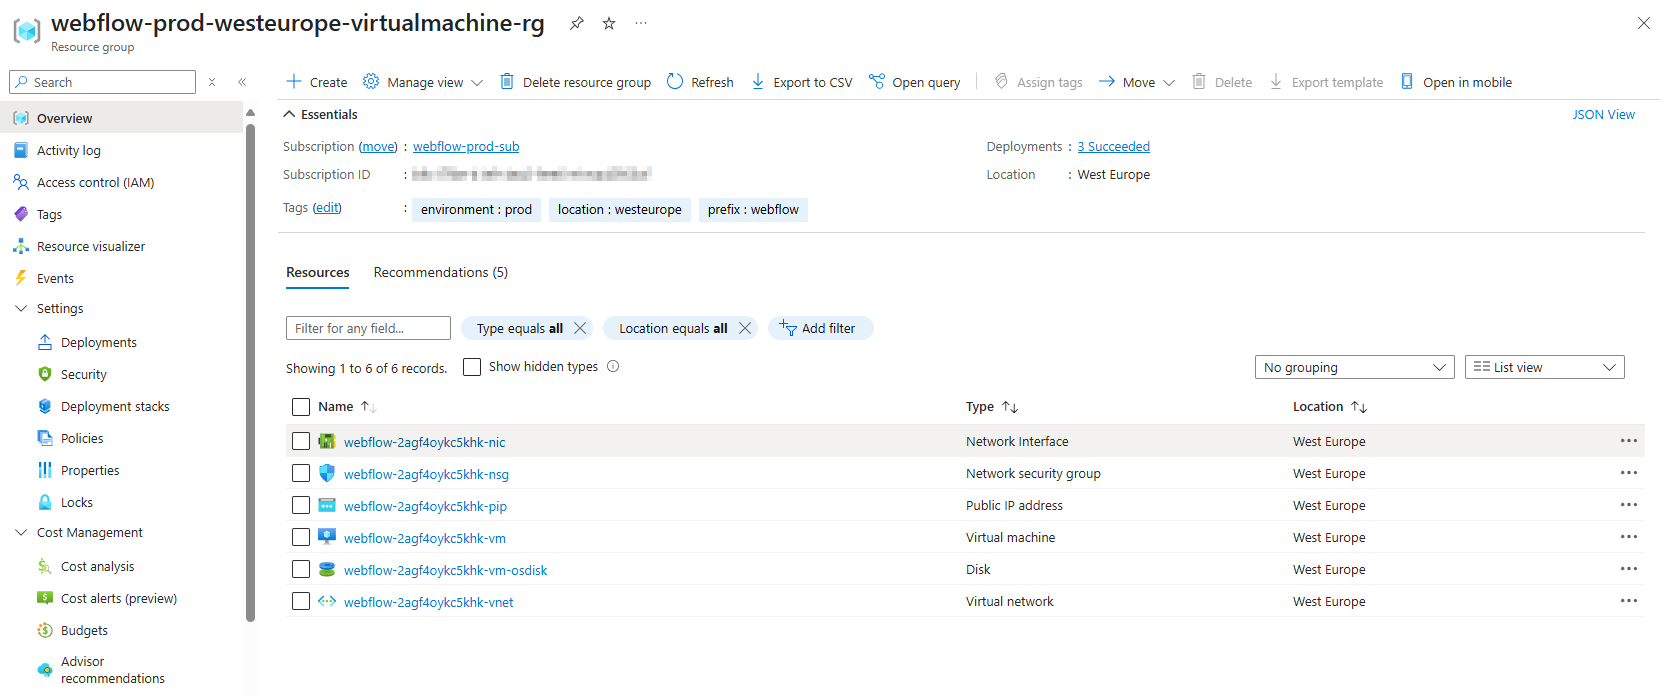Screen dimensions: 1664x696
Task: Sort resources by Location column arrows
Action: click(x=1359, y=407)
